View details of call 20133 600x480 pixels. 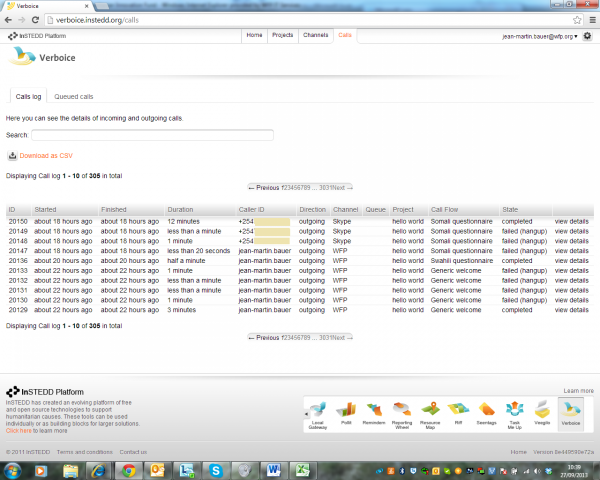(571, 271)
